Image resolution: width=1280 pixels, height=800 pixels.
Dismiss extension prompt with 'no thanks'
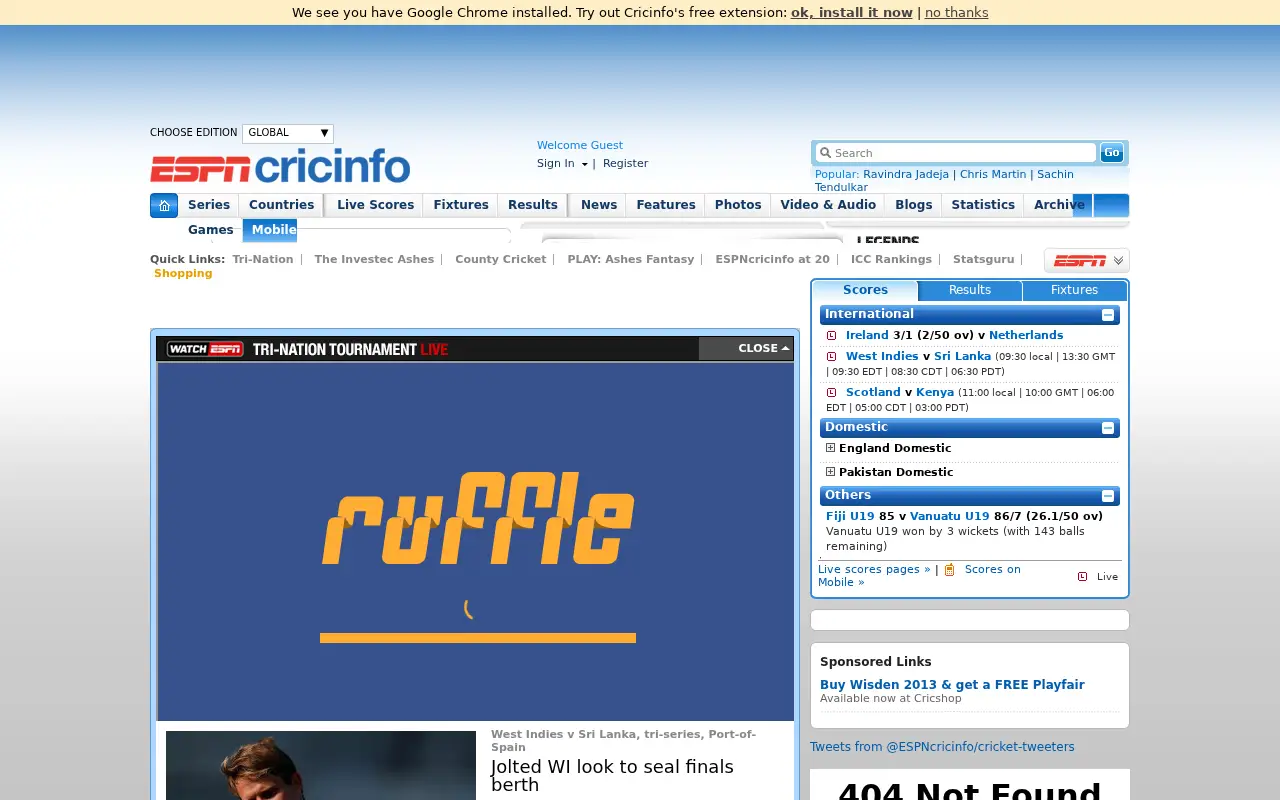956,13
